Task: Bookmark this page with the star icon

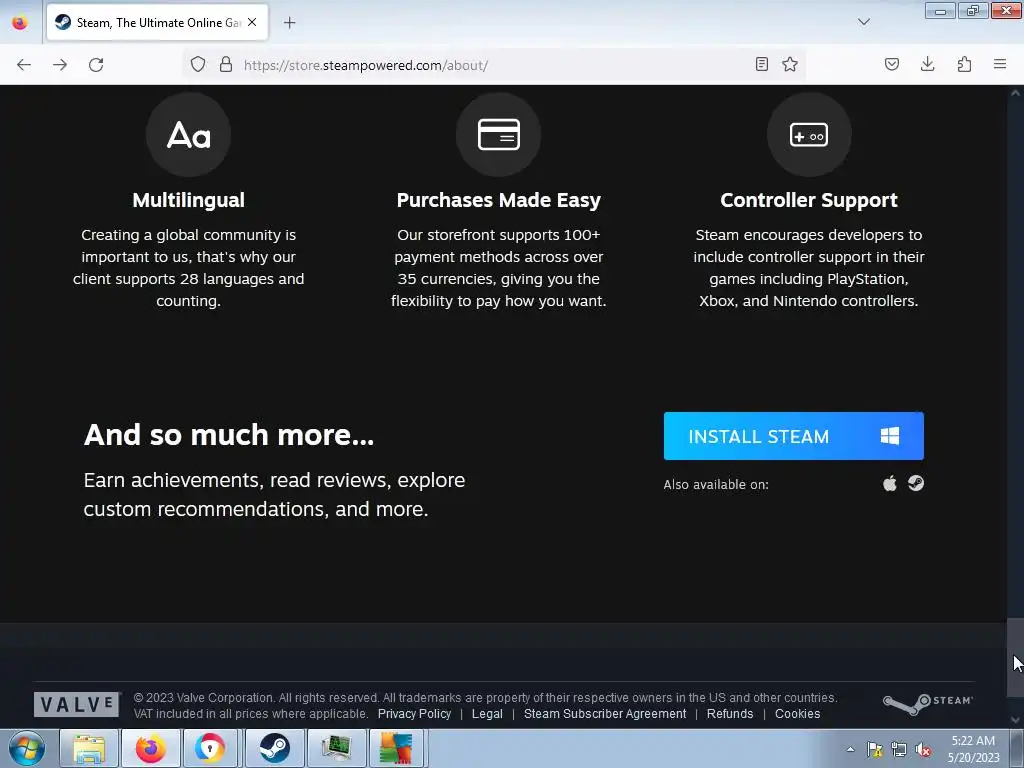Action: click(790, 65)
